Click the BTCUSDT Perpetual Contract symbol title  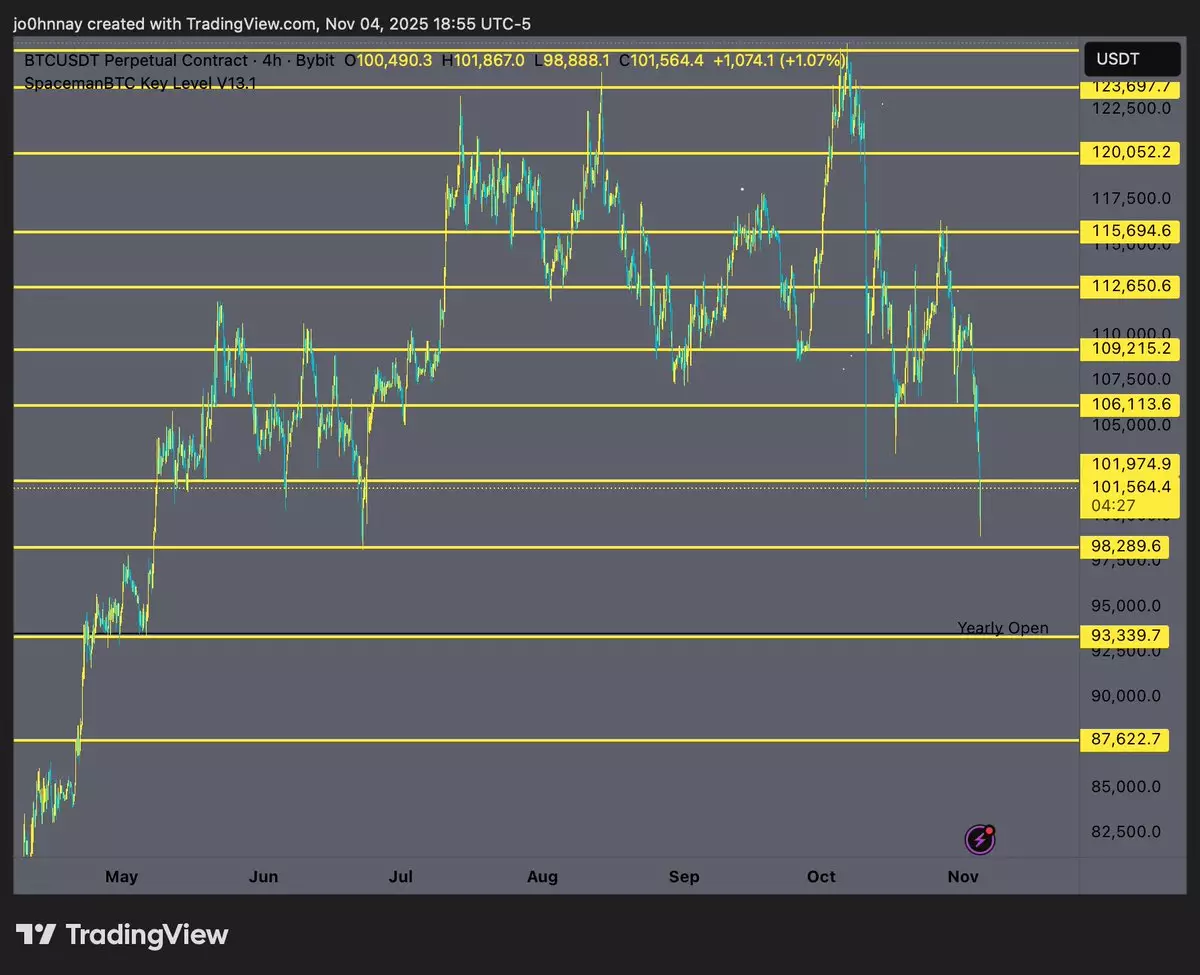140,61
